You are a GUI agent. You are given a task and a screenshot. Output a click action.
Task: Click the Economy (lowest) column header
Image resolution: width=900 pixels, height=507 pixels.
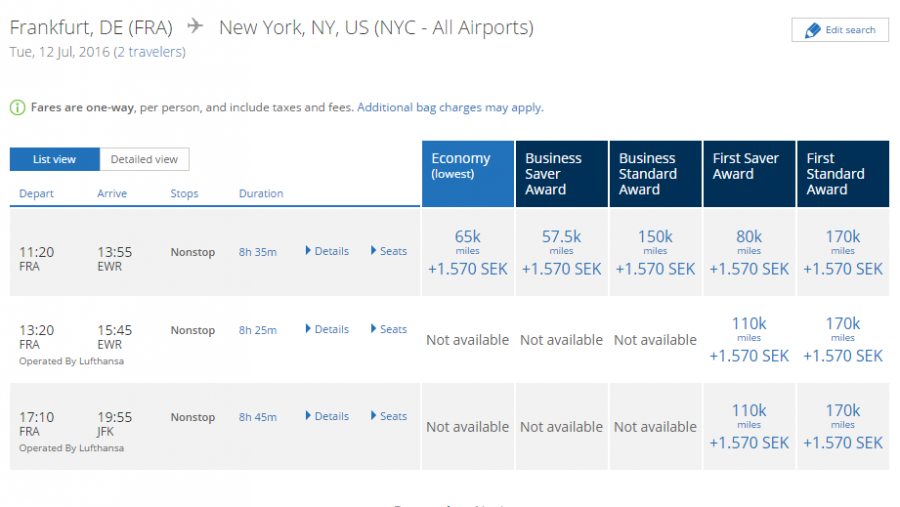point(467,173)
